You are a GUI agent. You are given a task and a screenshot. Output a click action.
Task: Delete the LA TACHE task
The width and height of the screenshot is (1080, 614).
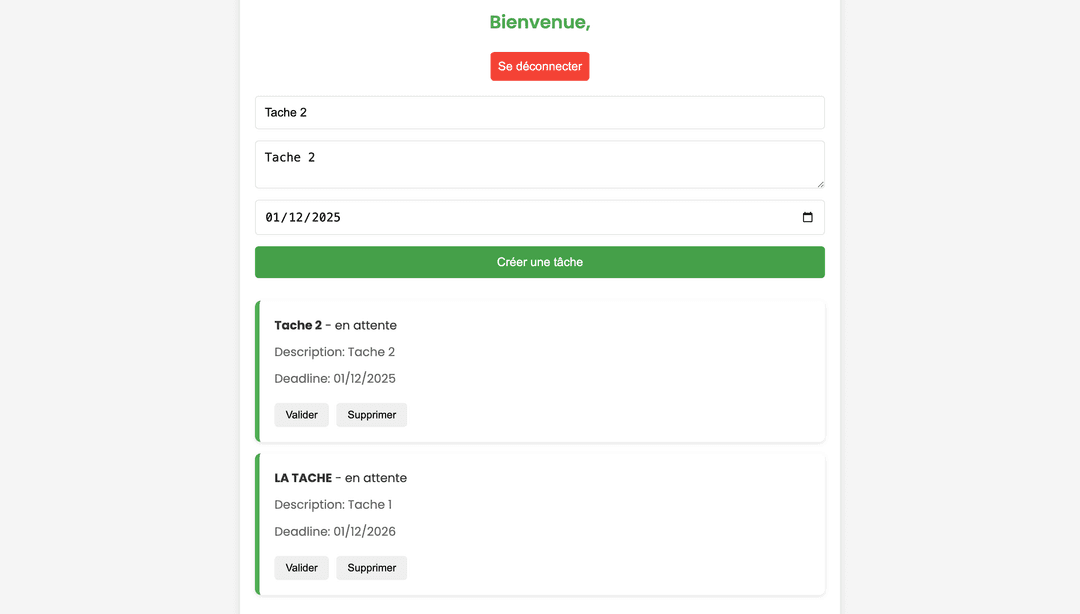tap(371, 568)
